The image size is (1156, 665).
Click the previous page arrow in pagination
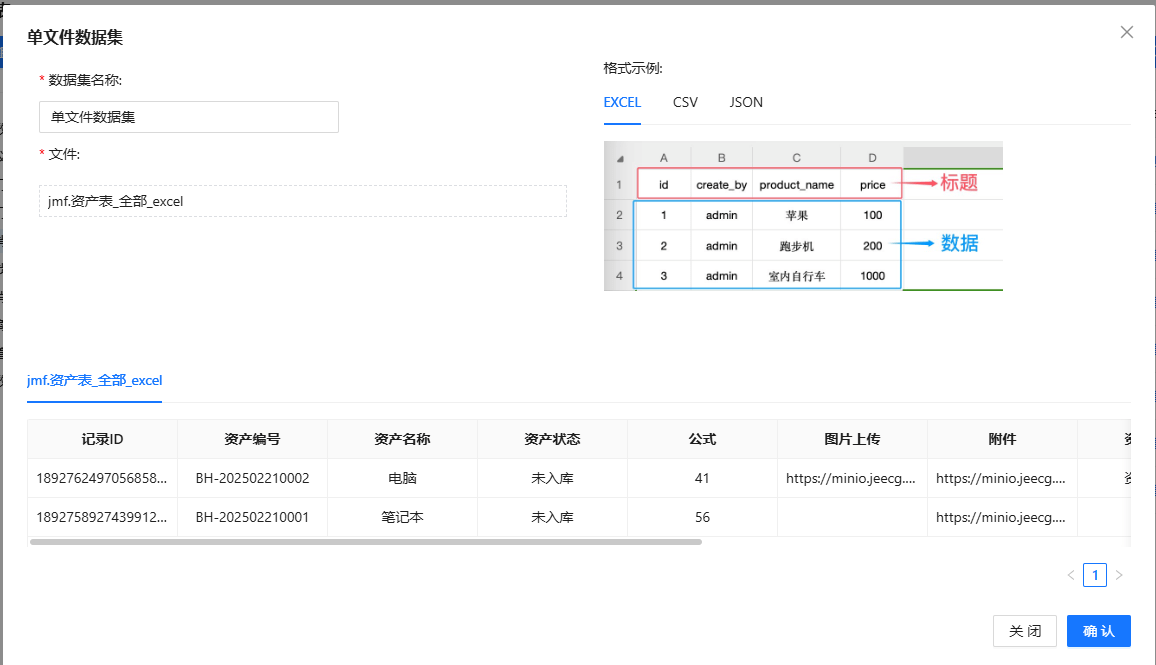(x=1071, y=575)
